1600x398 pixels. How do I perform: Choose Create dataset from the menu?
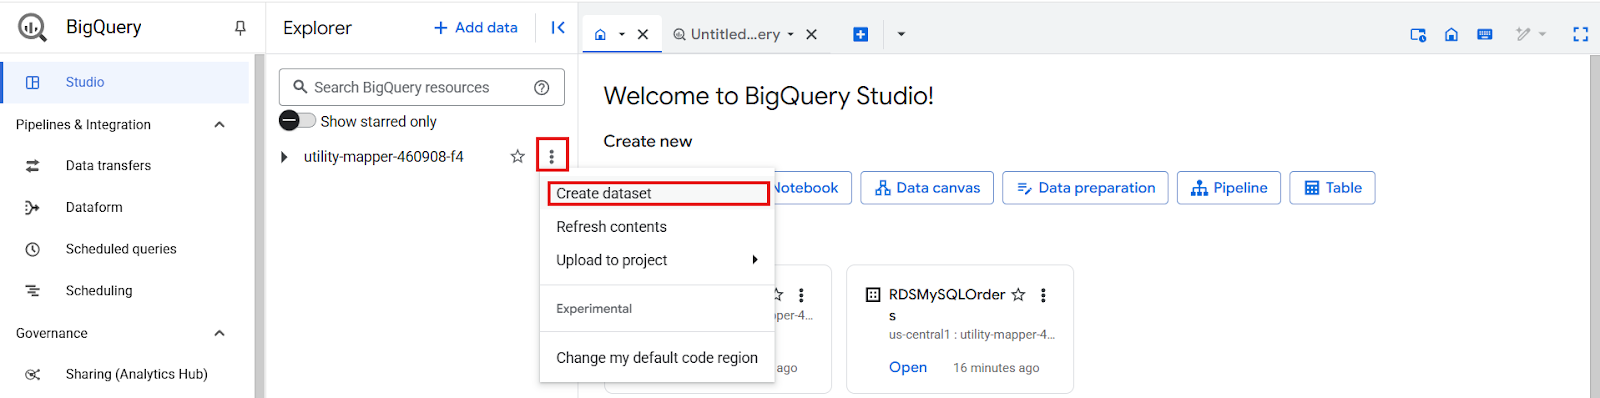[x=658, y=193]
